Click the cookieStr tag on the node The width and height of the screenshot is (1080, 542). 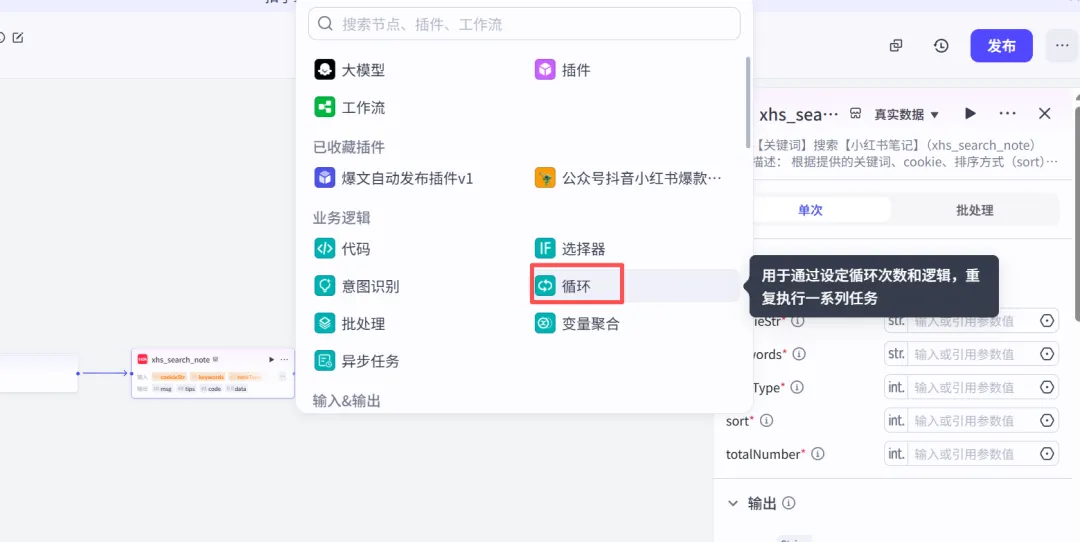169,377
